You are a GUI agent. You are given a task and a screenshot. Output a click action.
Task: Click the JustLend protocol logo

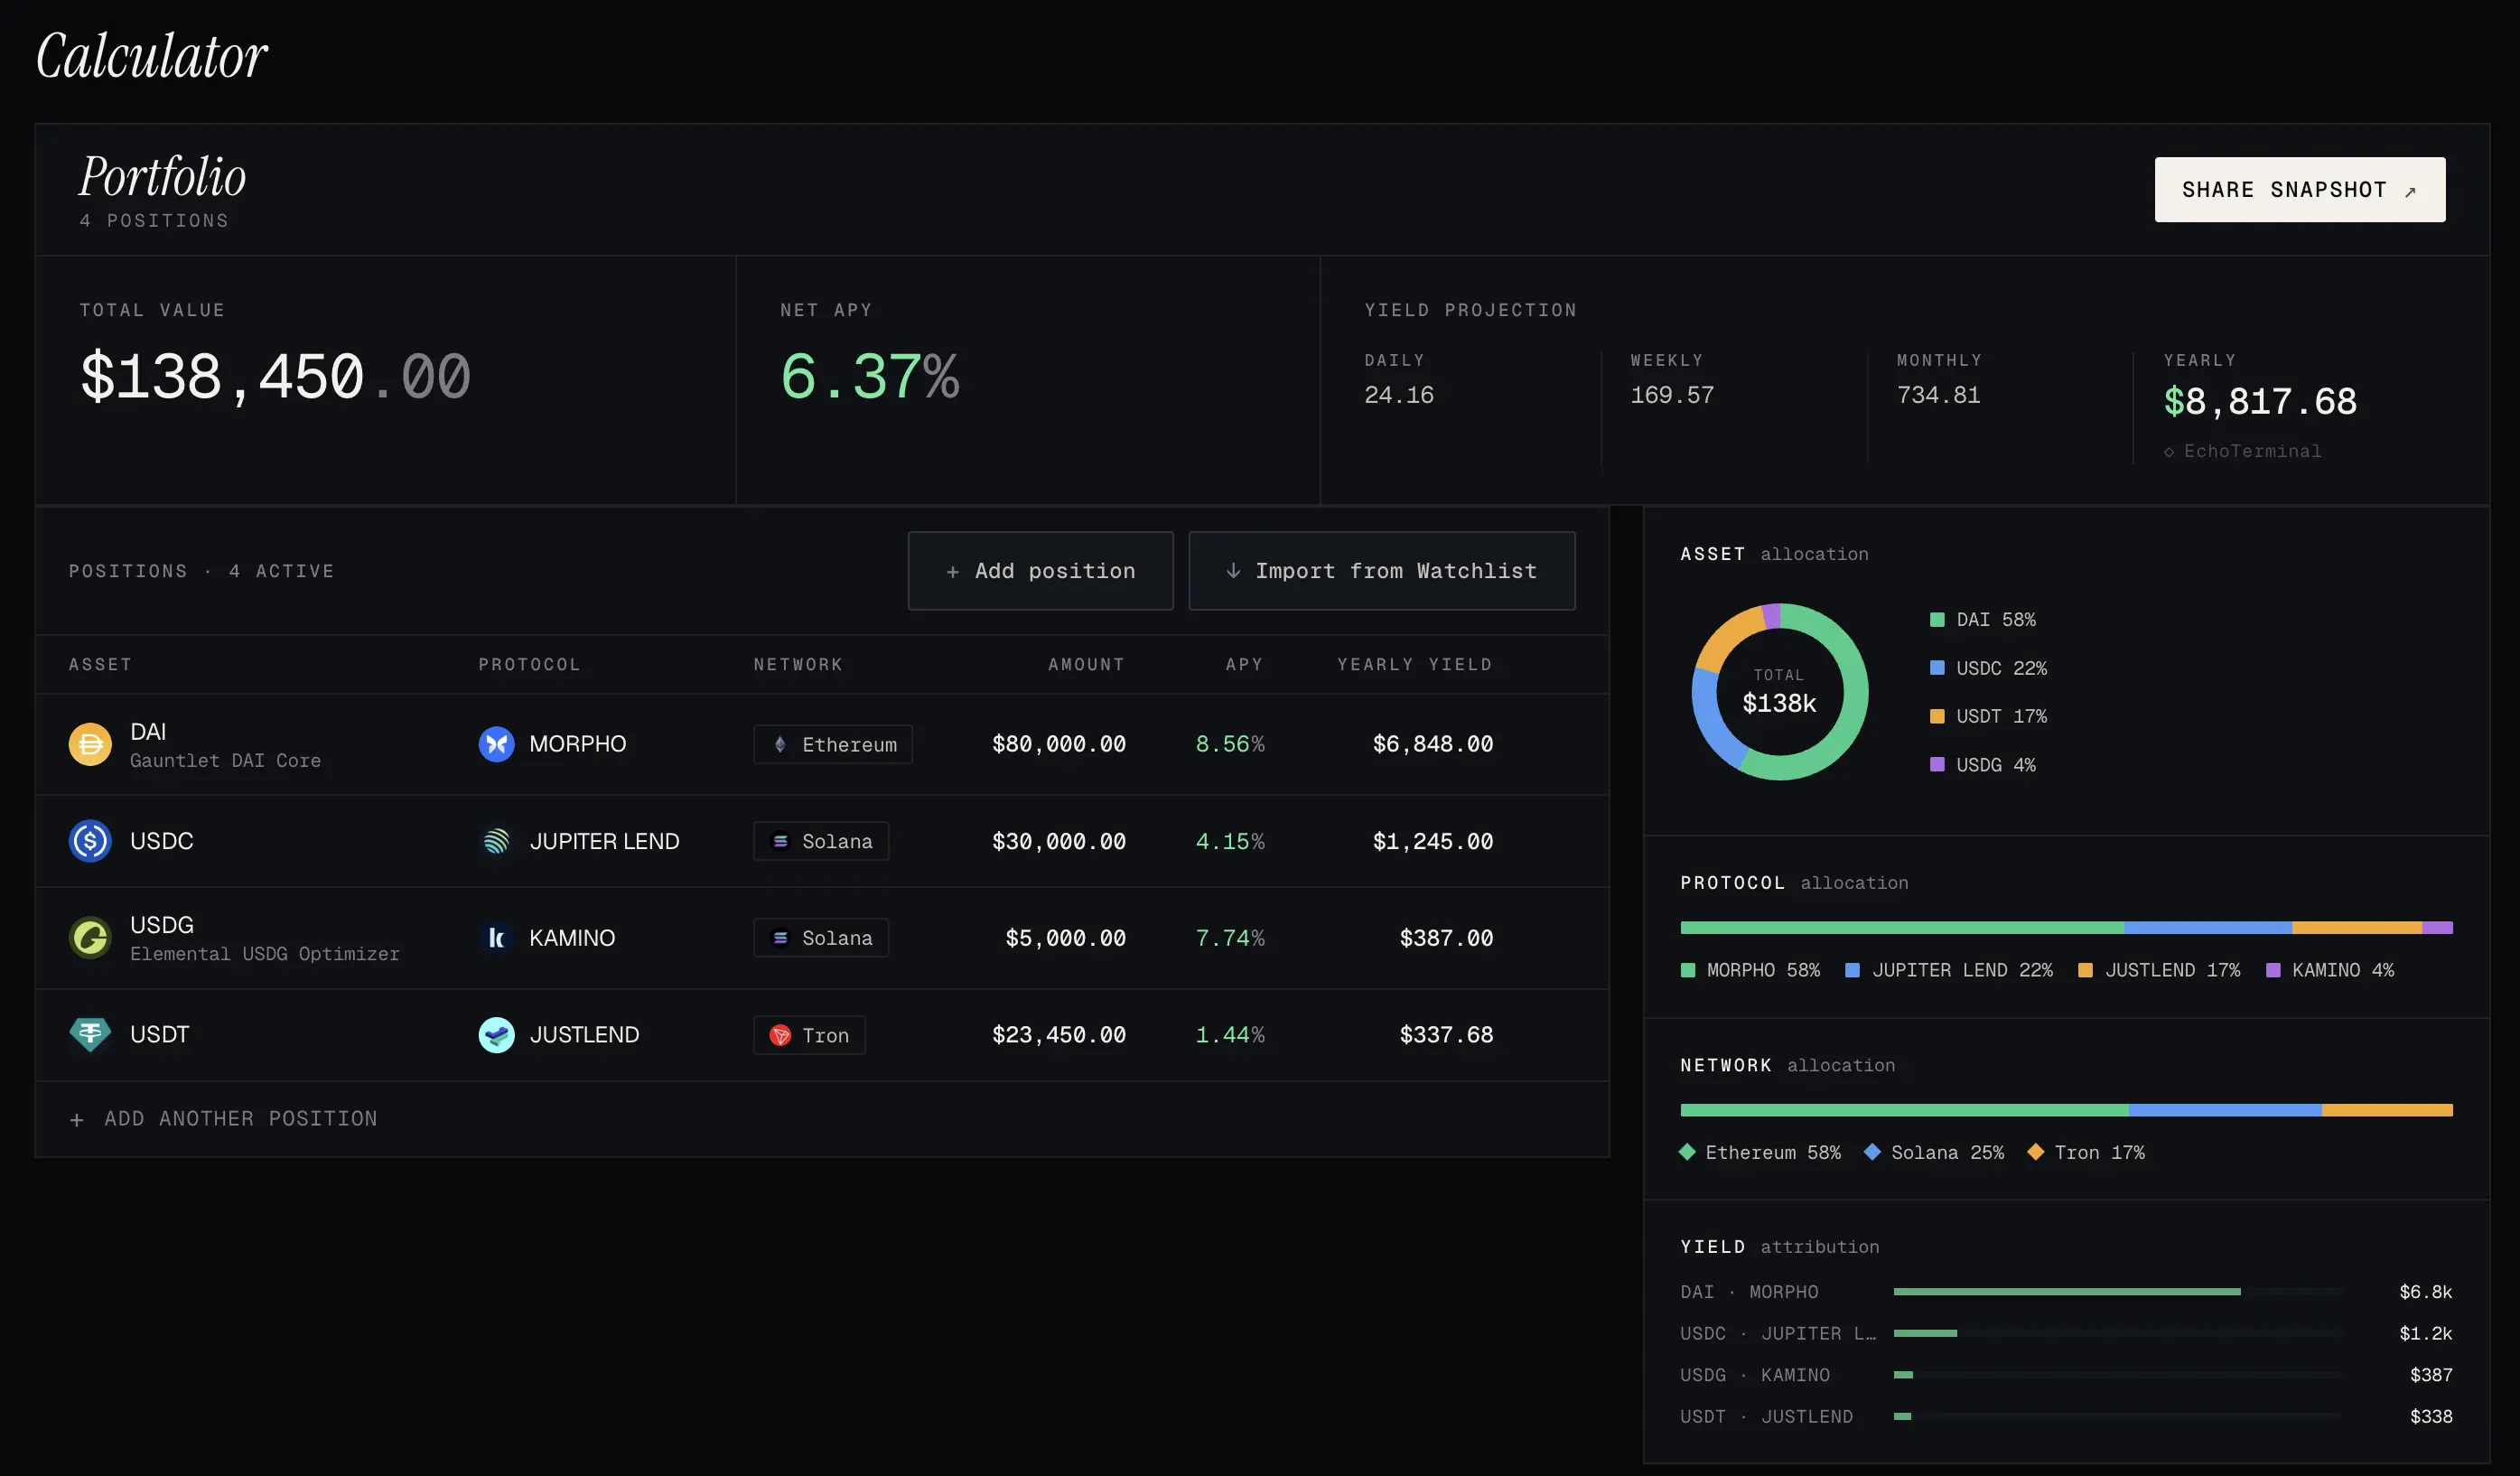click(496, 1035)
